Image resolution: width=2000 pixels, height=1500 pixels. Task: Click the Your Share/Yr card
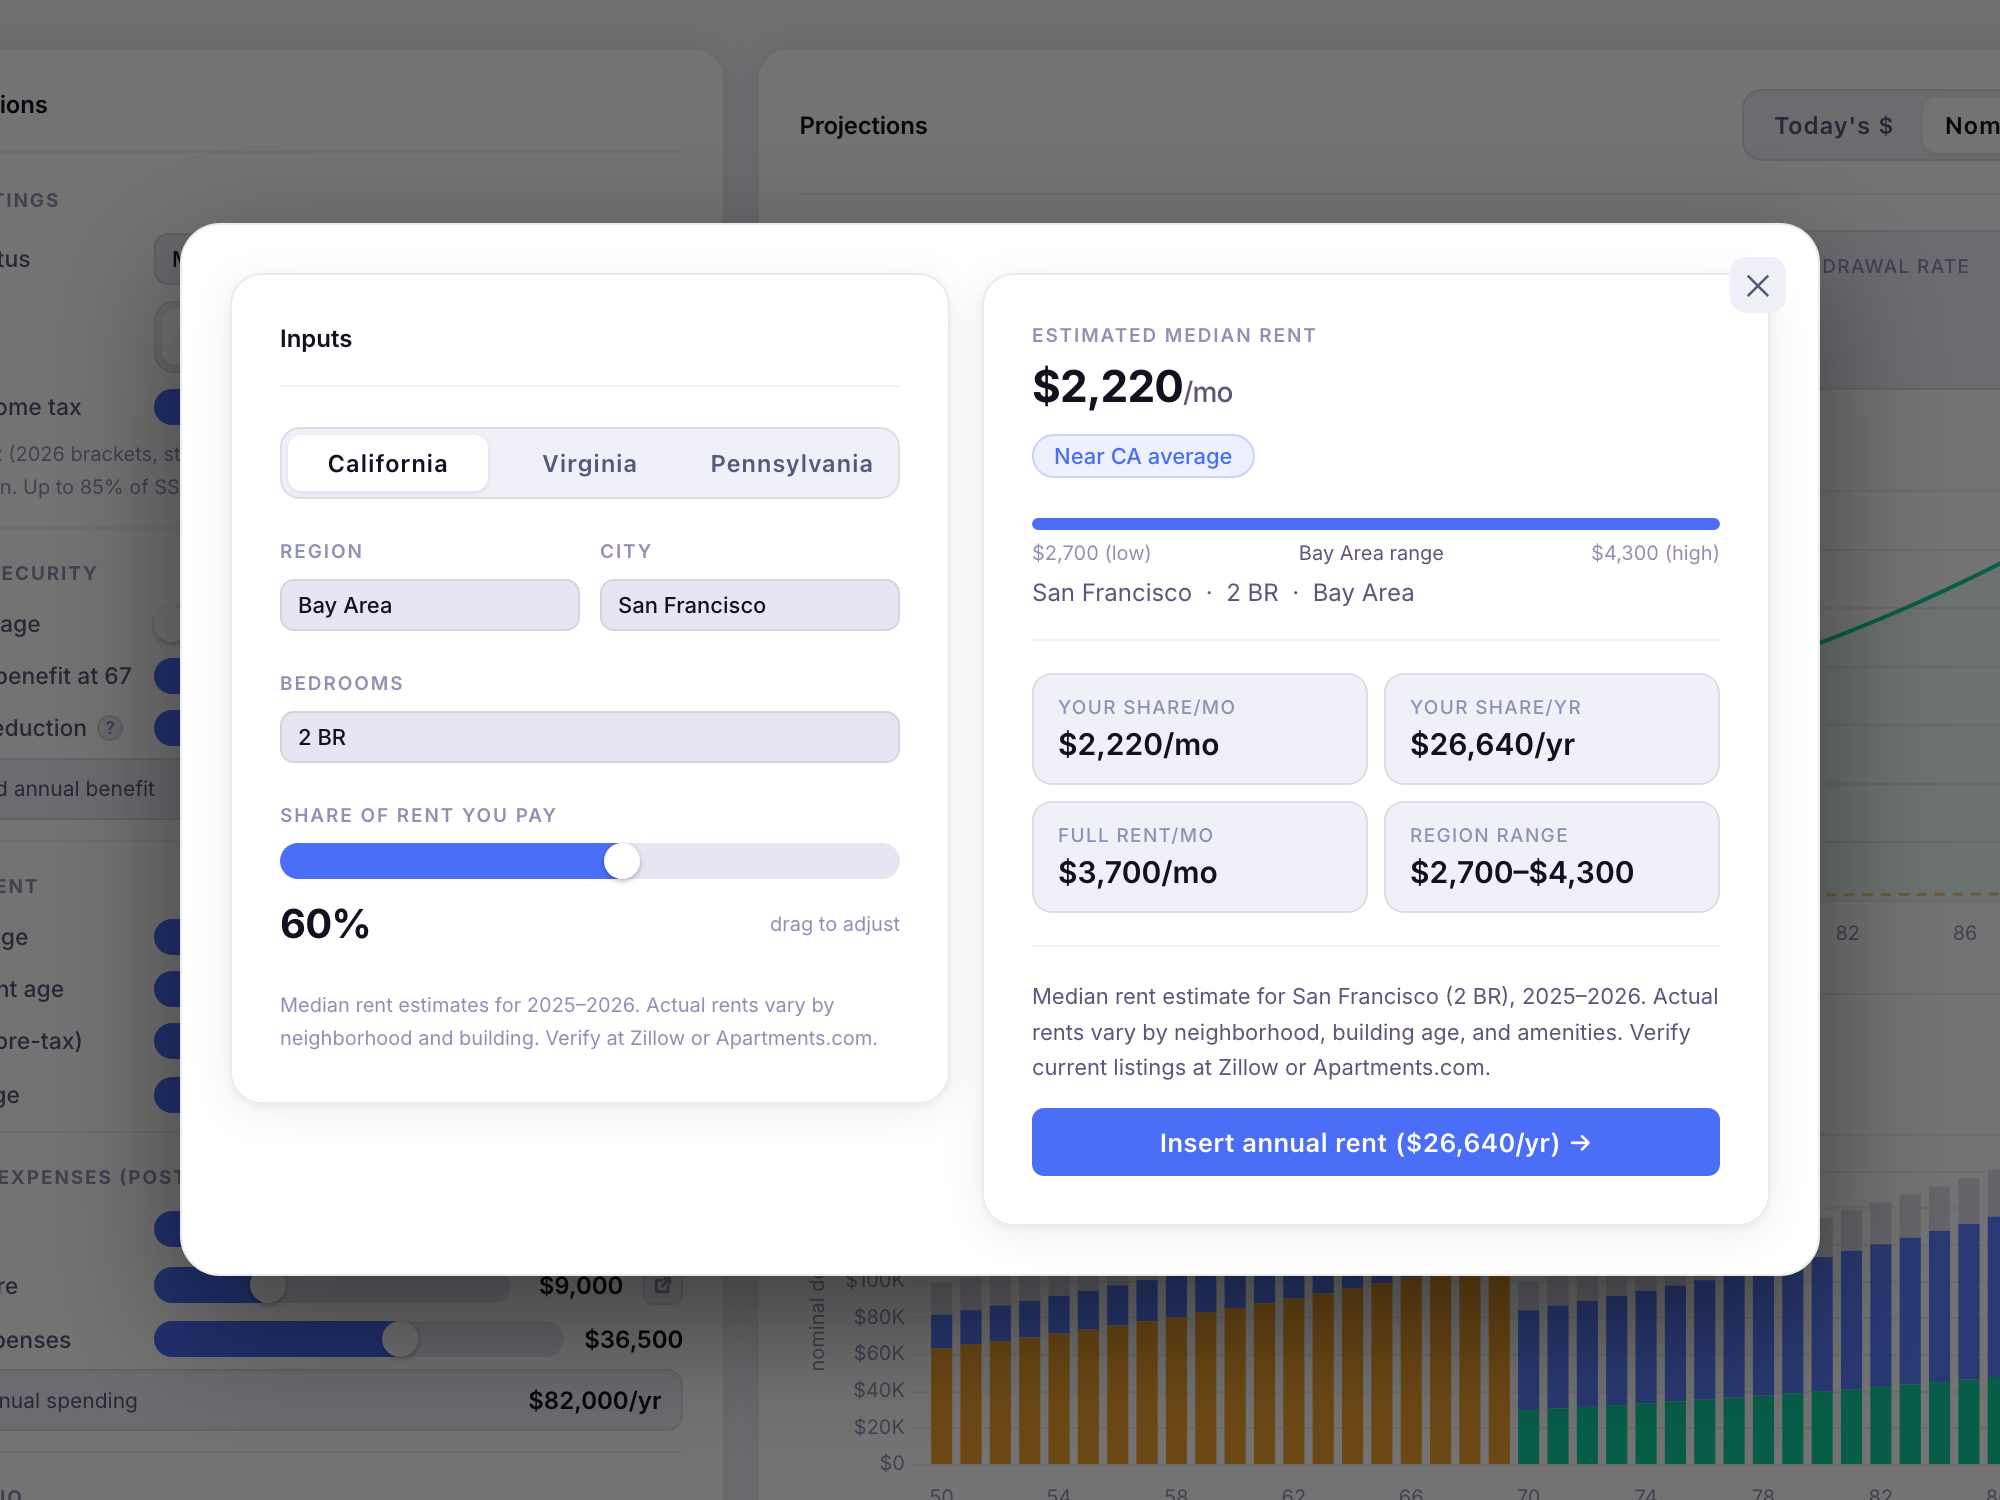click(1551, 728)
